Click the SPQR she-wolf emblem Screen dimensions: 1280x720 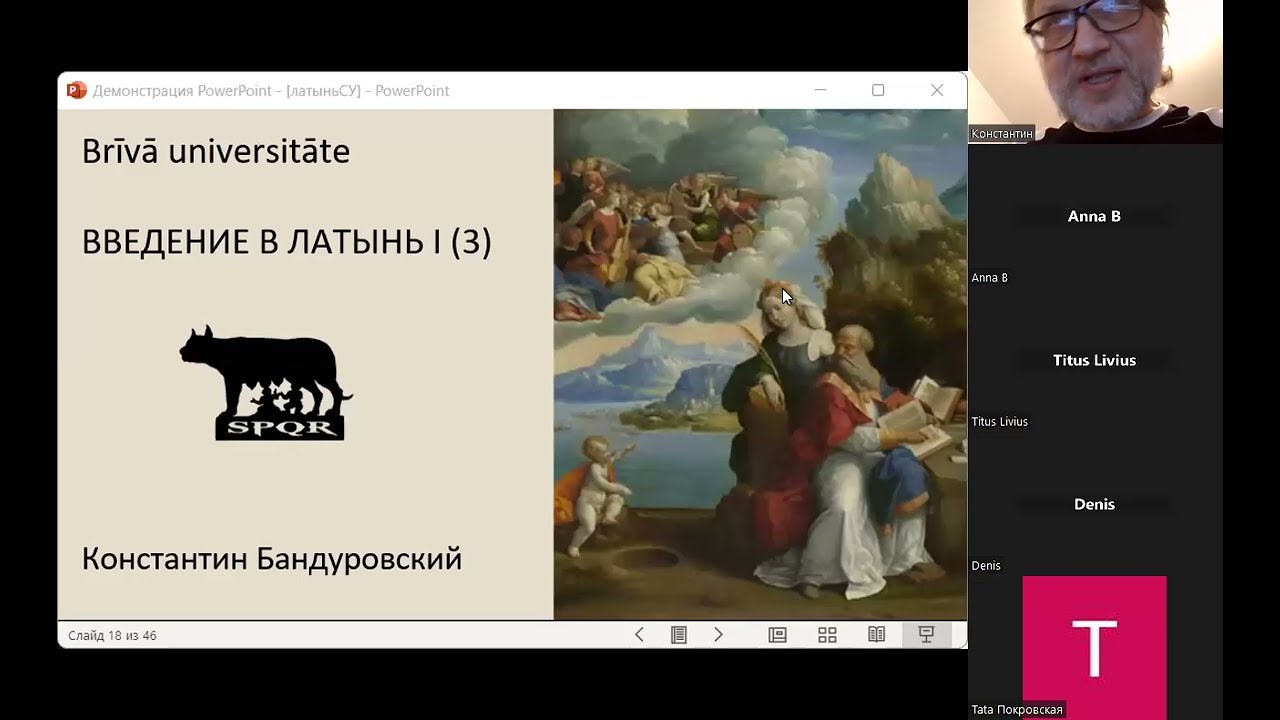tap(266, 383)
